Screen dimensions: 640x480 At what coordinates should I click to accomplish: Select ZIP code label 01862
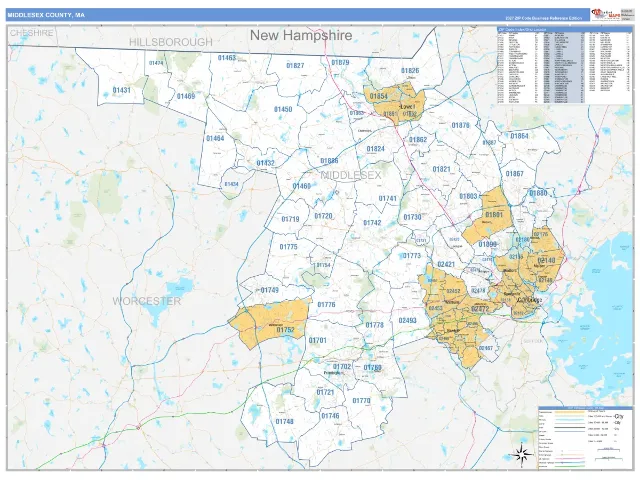tap(418, 140)
